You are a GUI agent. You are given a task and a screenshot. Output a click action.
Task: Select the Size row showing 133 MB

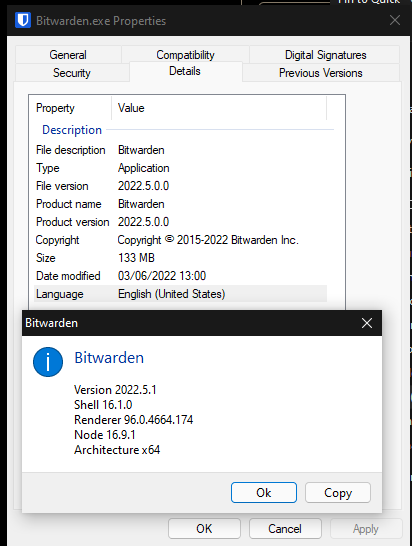tap(180, 258)
